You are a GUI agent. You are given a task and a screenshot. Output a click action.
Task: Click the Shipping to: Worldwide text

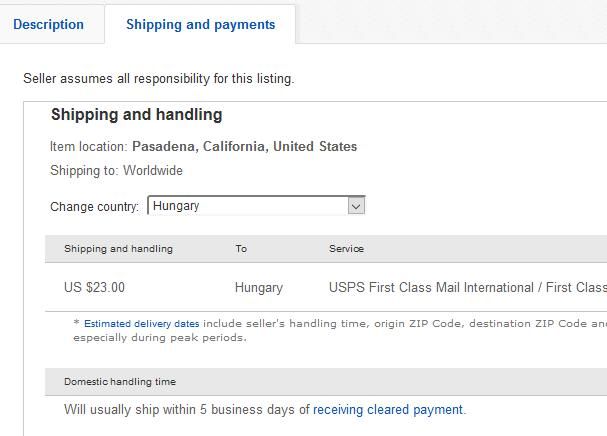point(116,171)
